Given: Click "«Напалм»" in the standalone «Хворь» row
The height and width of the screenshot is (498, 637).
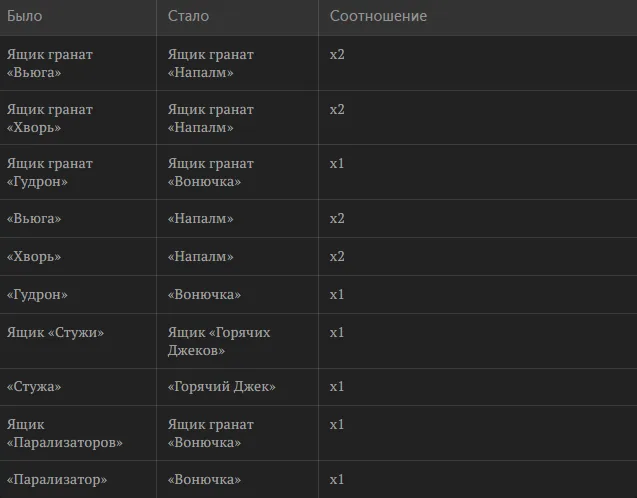Looking at the screenshot, I should [201, 257].
